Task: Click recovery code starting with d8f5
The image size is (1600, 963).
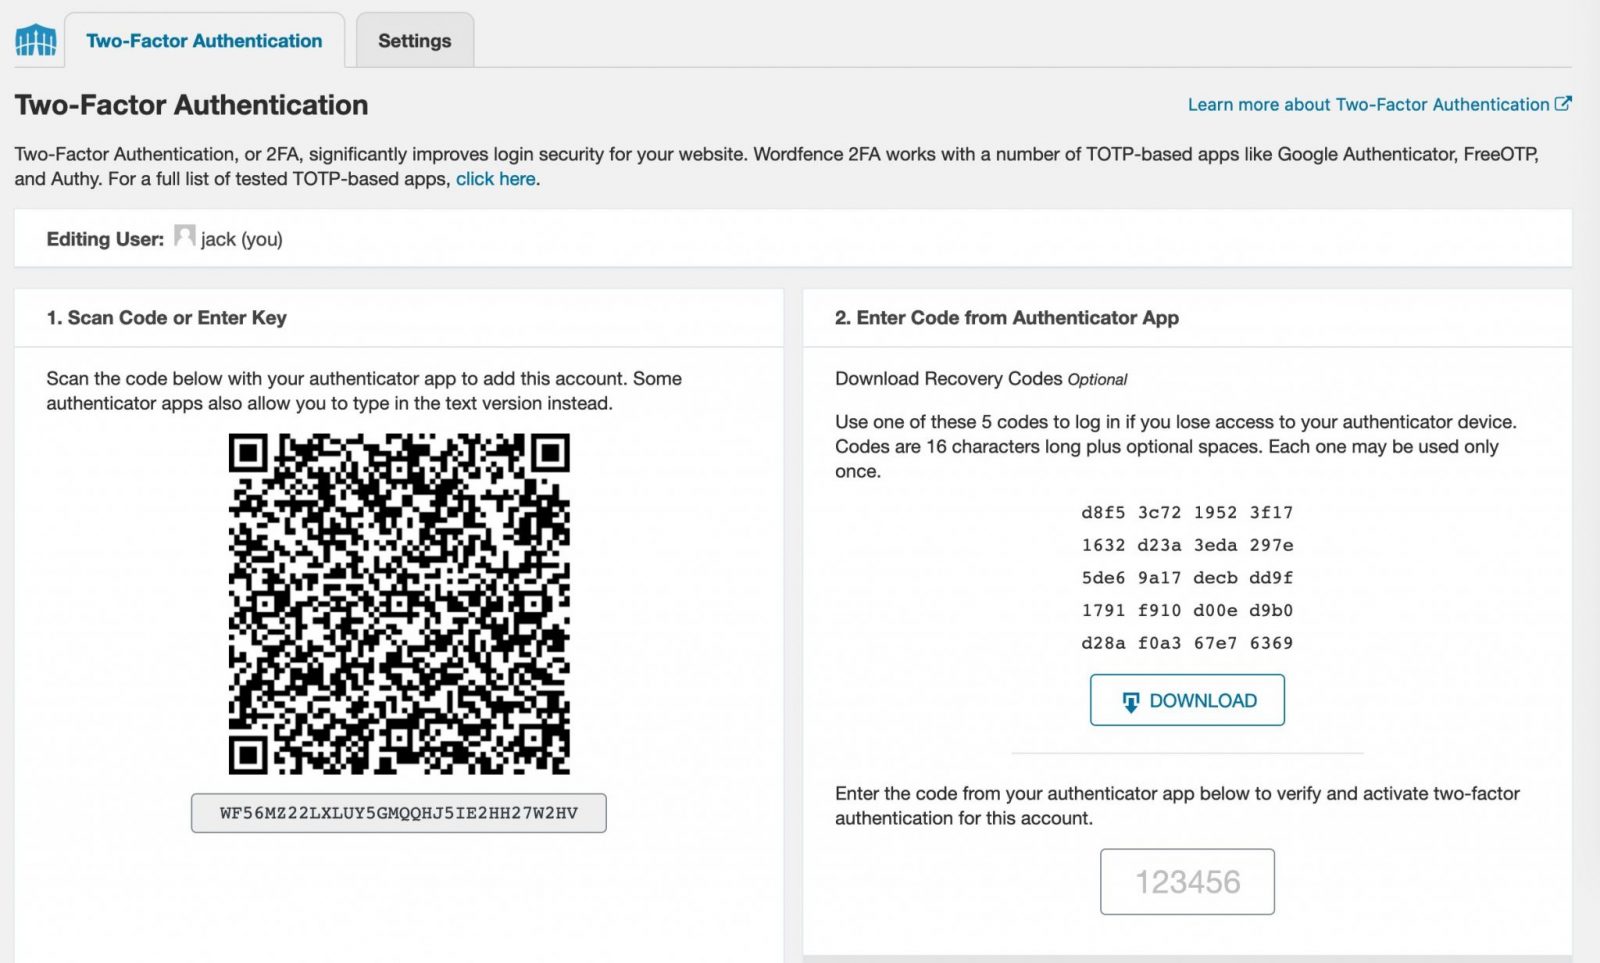Action: tap(1187, 513)
